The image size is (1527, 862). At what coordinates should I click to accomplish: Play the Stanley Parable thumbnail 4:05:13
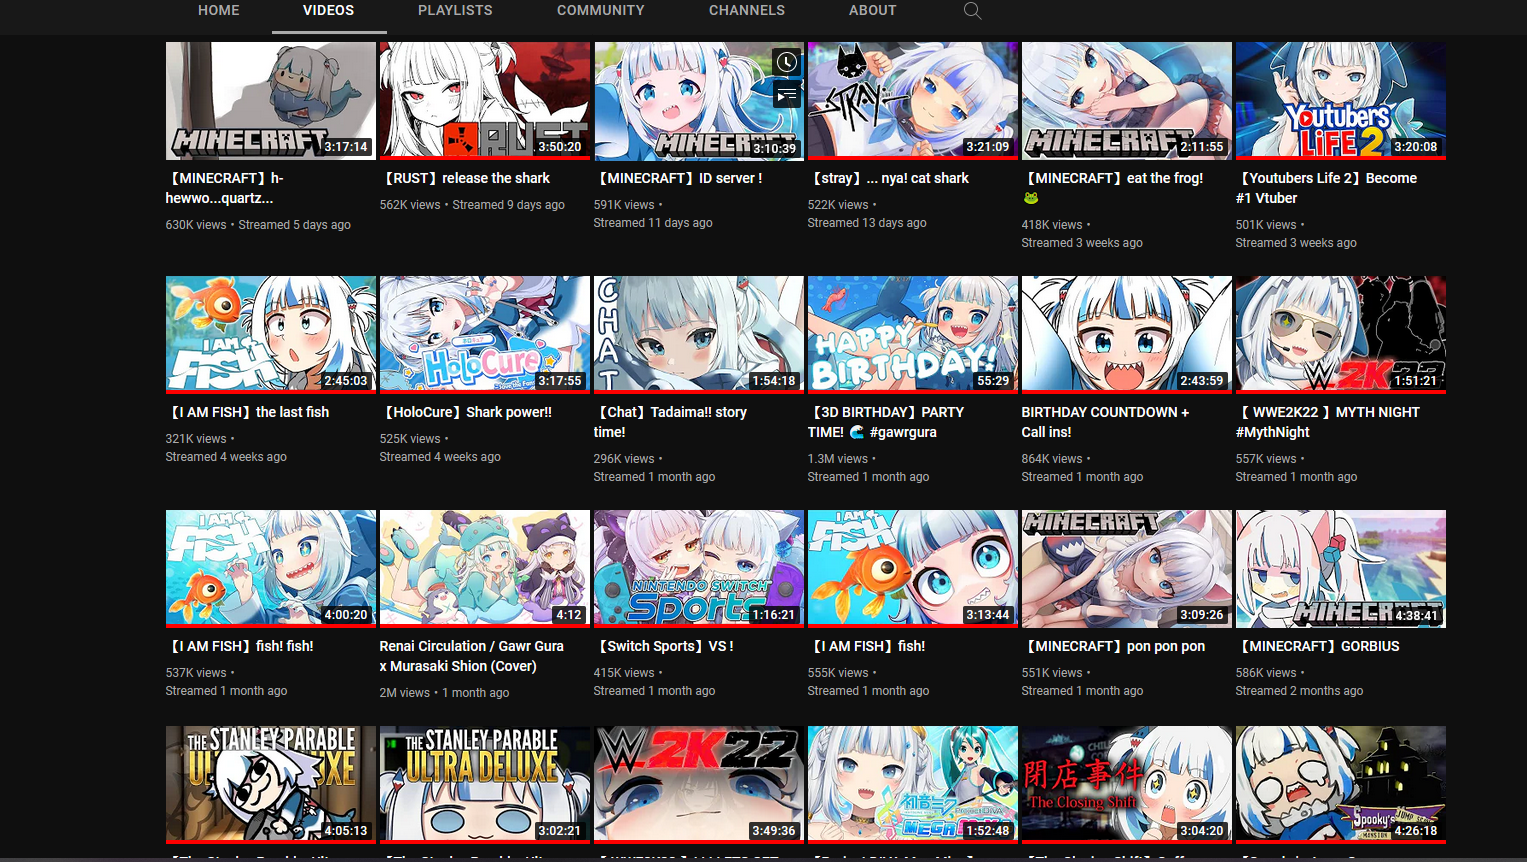click(x=271, y=785)
